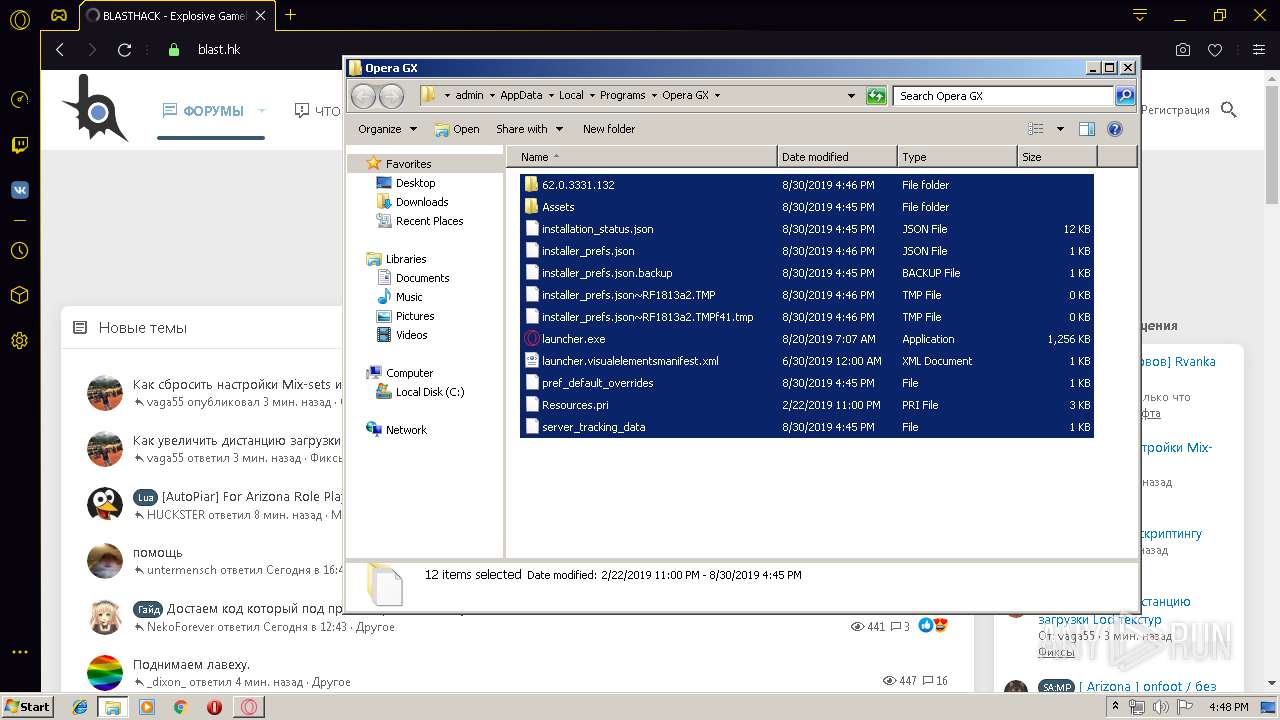Click the Search Opera GX field
The width and height of the screenshot is (1280, 720).
tap(1003, 96)
